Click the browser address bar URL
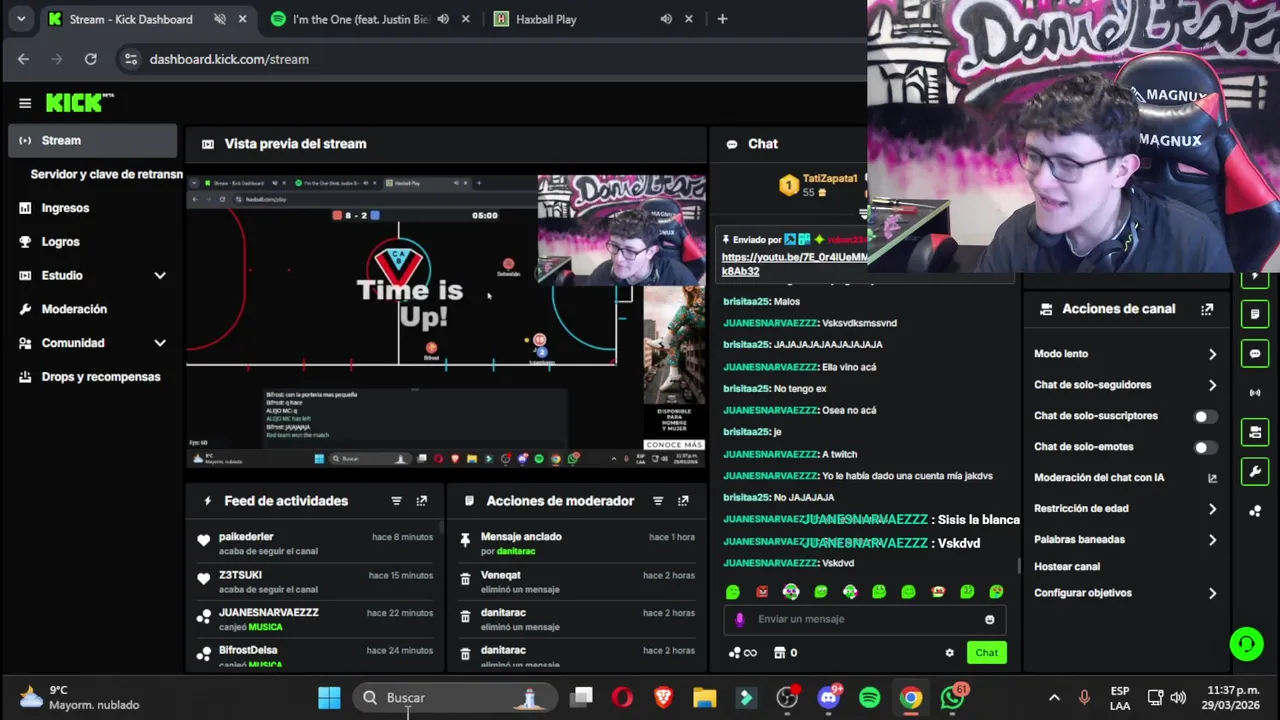The width and height of the screenshot is (1280, 720). [229, 59]
